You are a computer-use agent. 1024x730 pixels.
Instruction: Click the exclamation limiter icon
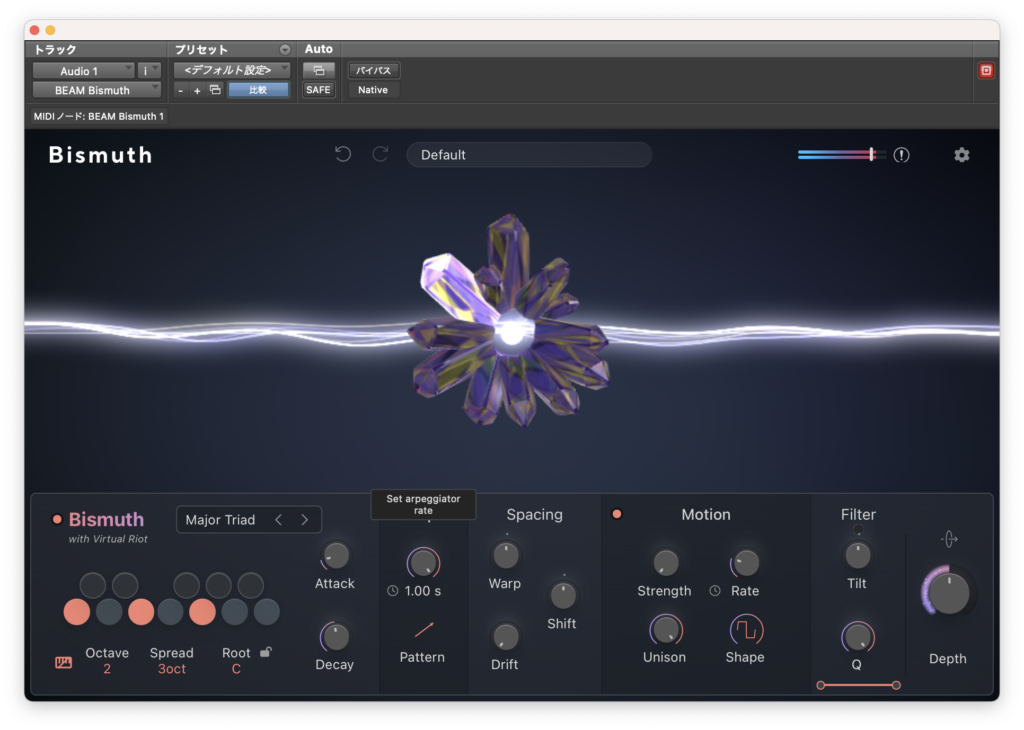pyautogui.click(x=901, y=155)
